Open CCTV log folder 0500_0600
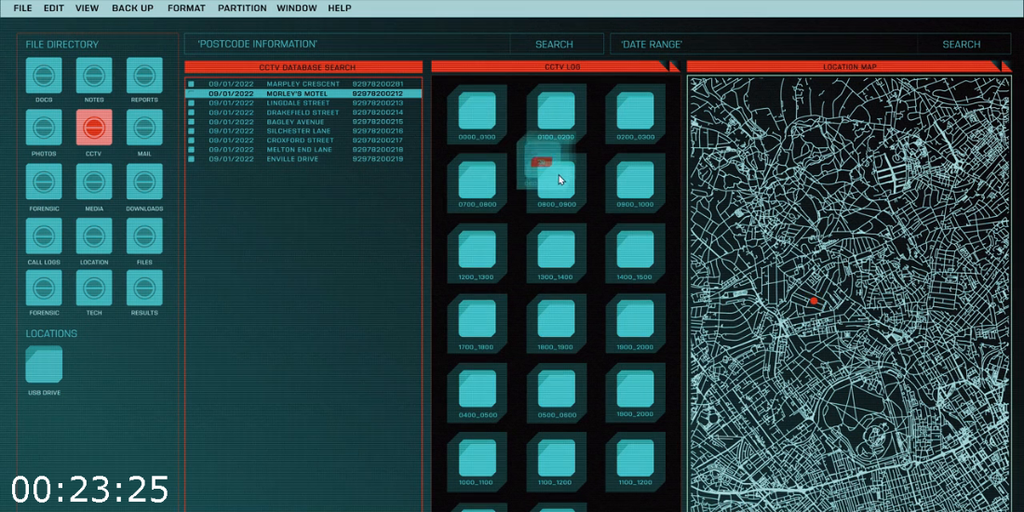This screenshot has height=512, width=1024. coord(556,389)
